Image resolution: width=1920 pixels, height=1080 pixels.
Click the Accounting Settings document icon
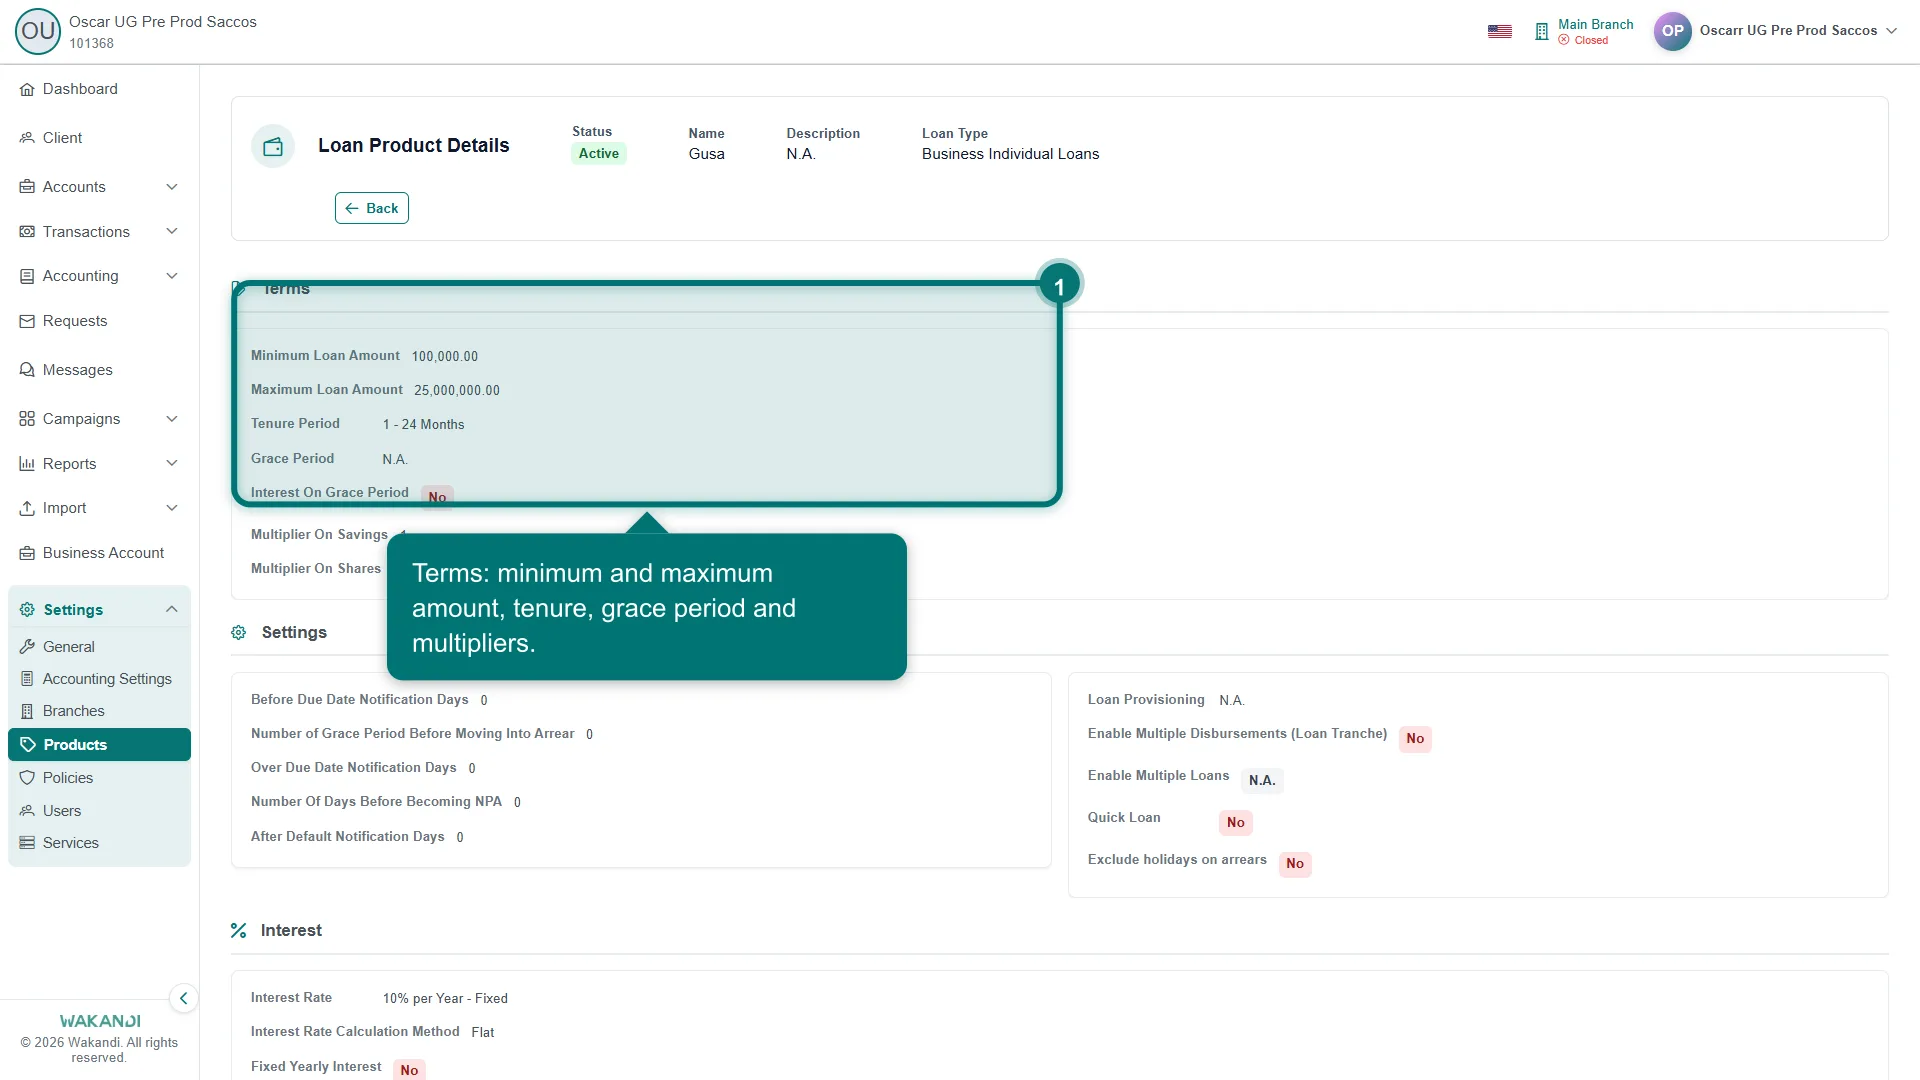click(x=27, y=679)
